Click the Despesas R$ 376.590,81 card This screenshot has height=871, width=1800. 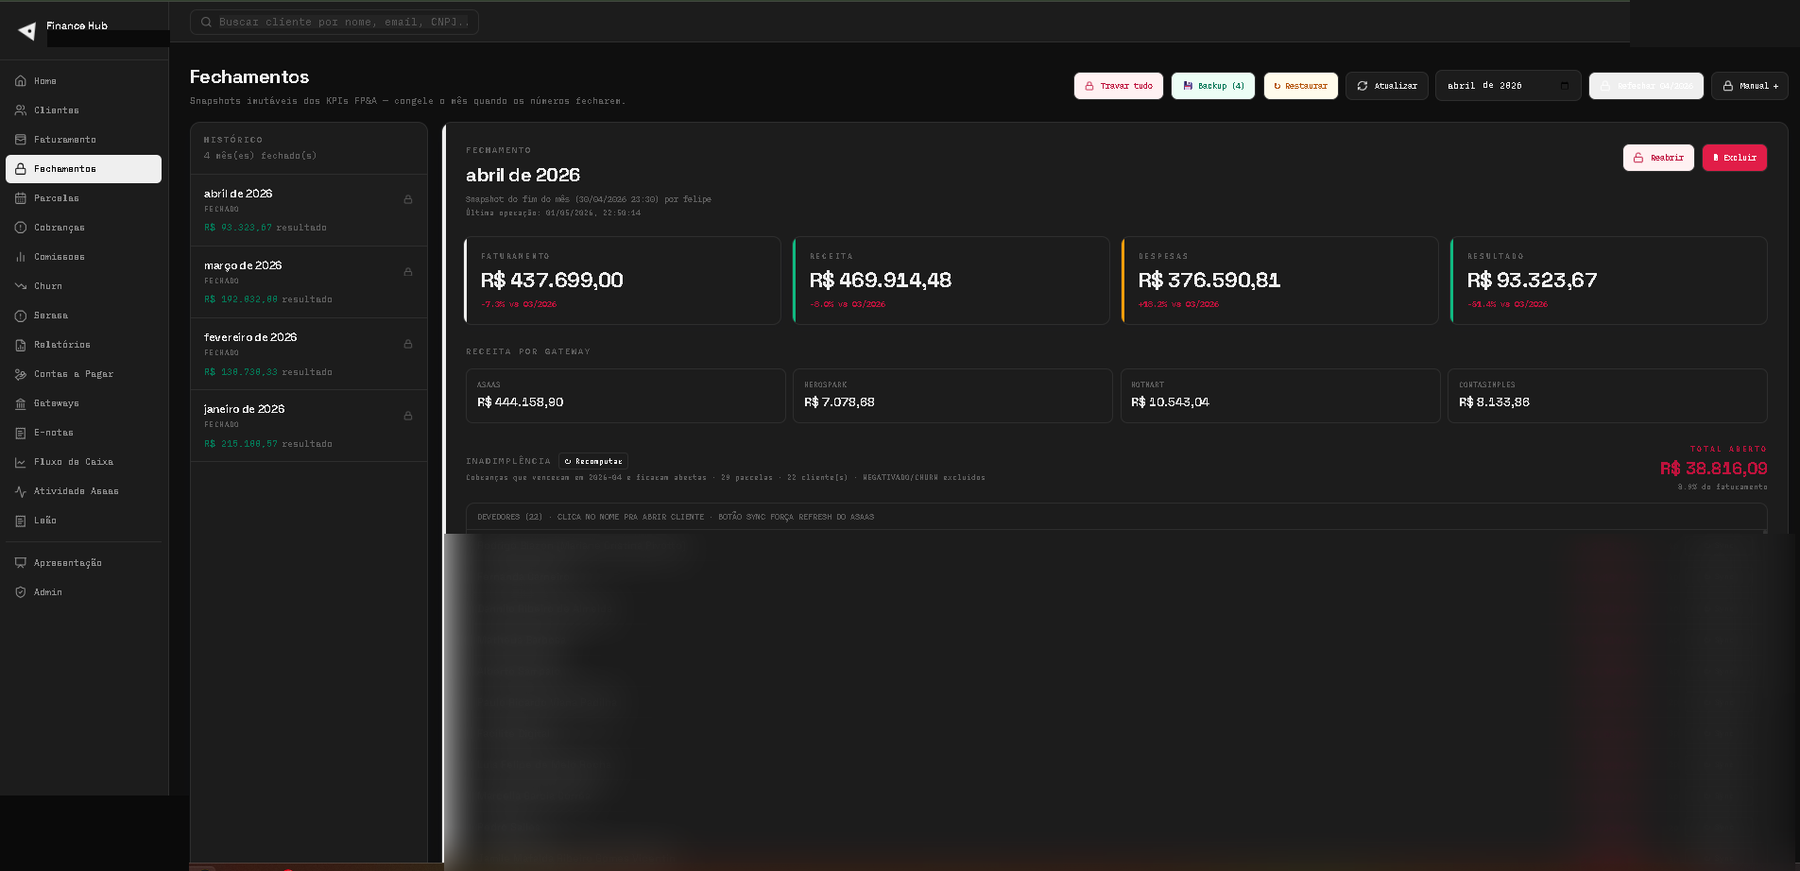[1280, 281]
